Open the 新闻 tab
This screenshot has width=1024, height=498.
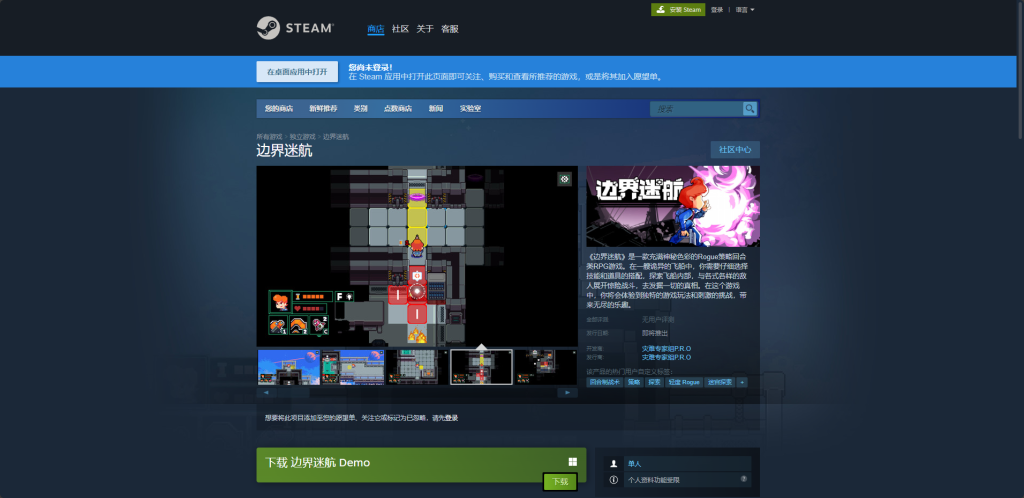coord(436,108)
